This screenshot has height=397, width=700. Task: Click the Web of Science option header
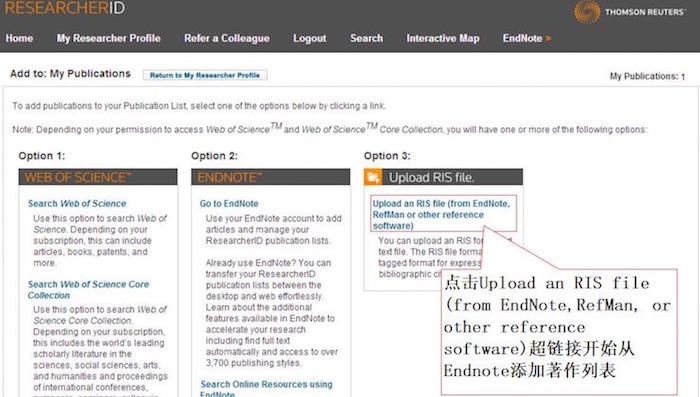coord(98,177)
